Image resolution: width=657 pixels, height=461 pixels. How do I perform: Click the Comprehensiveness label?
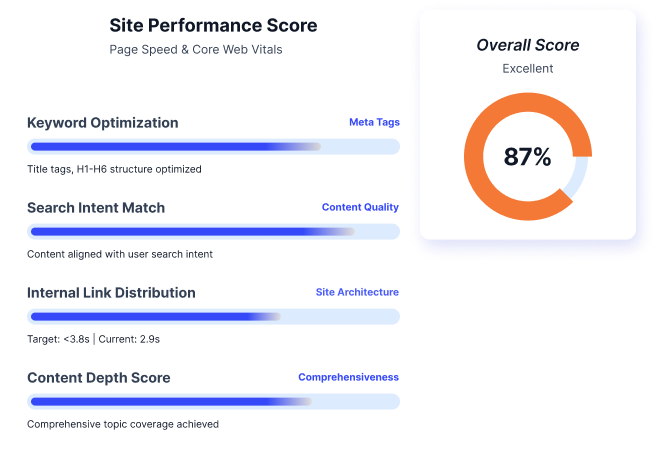(x=348, y=377)
